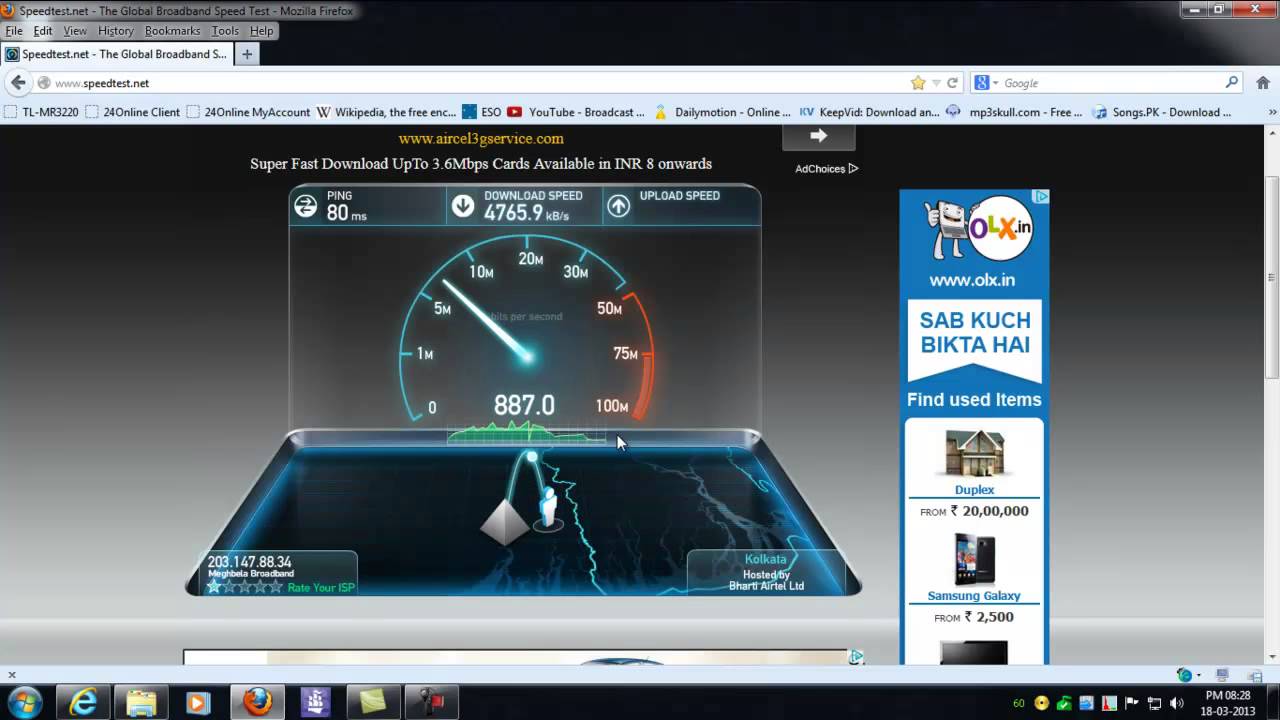Click the person figure on the map
Screen dimensions: 1280x720
click(x=548, y=508)
